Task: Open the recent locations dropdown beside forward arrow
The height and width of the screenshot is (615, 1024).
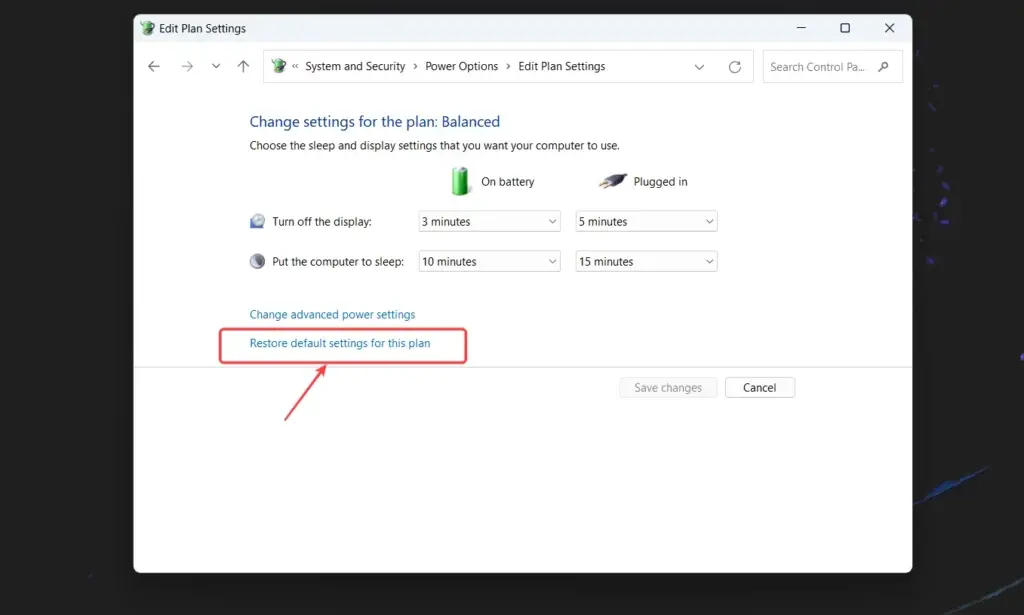Action: pos(215,66)
